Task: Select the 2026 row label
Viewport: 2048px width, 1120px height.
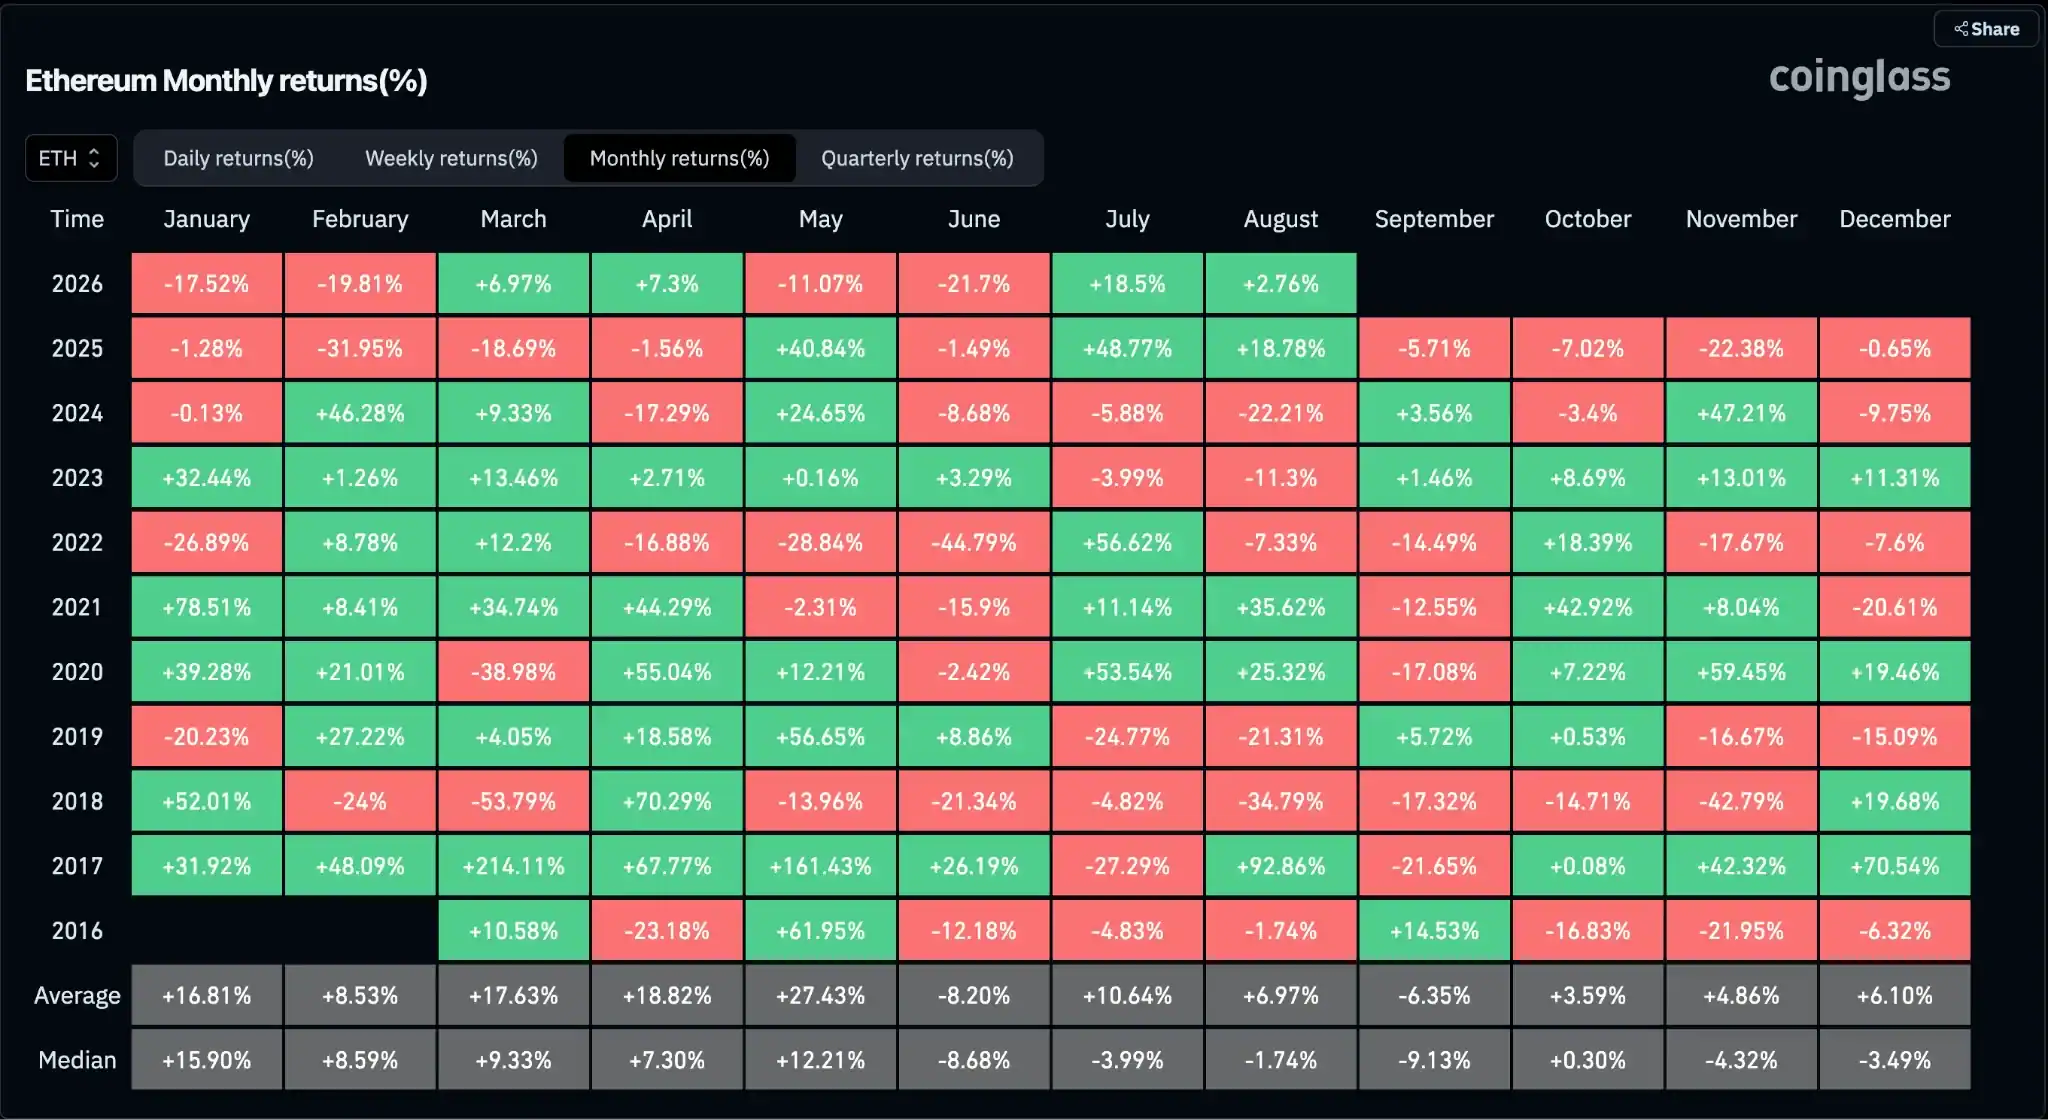Action: click(x=77, y=284)
